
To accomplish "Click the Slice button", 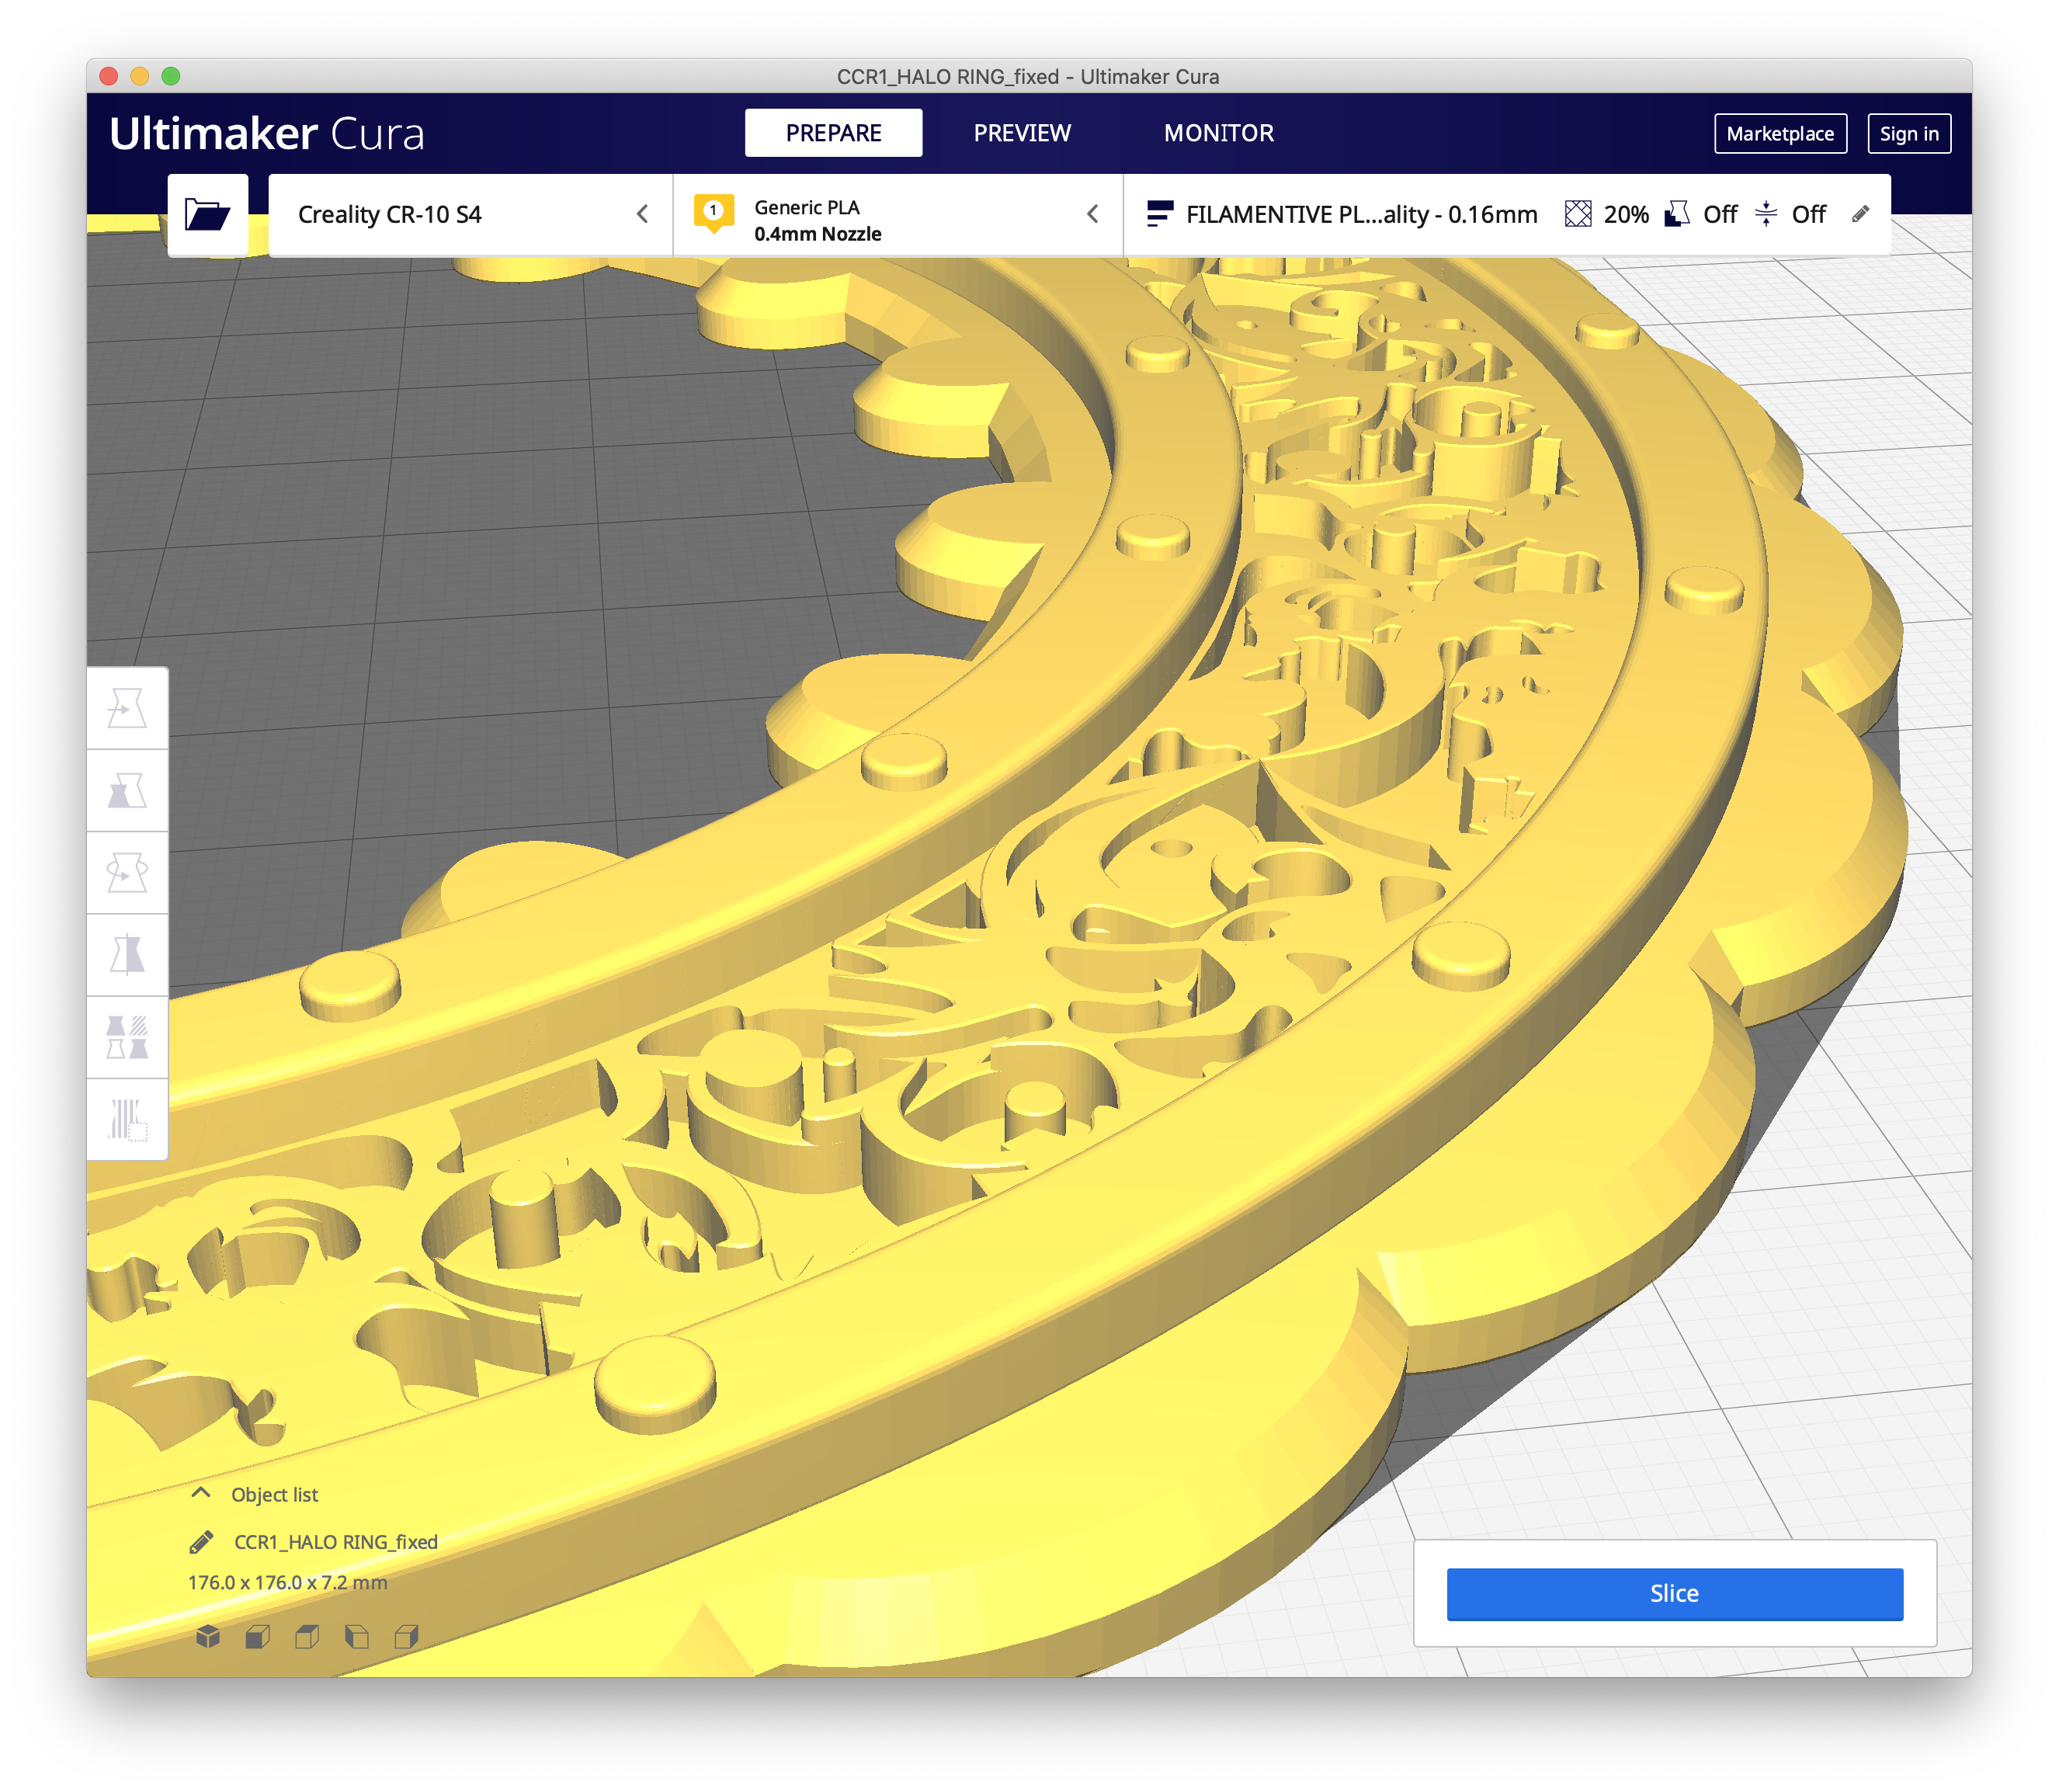I will 1674,1593.
